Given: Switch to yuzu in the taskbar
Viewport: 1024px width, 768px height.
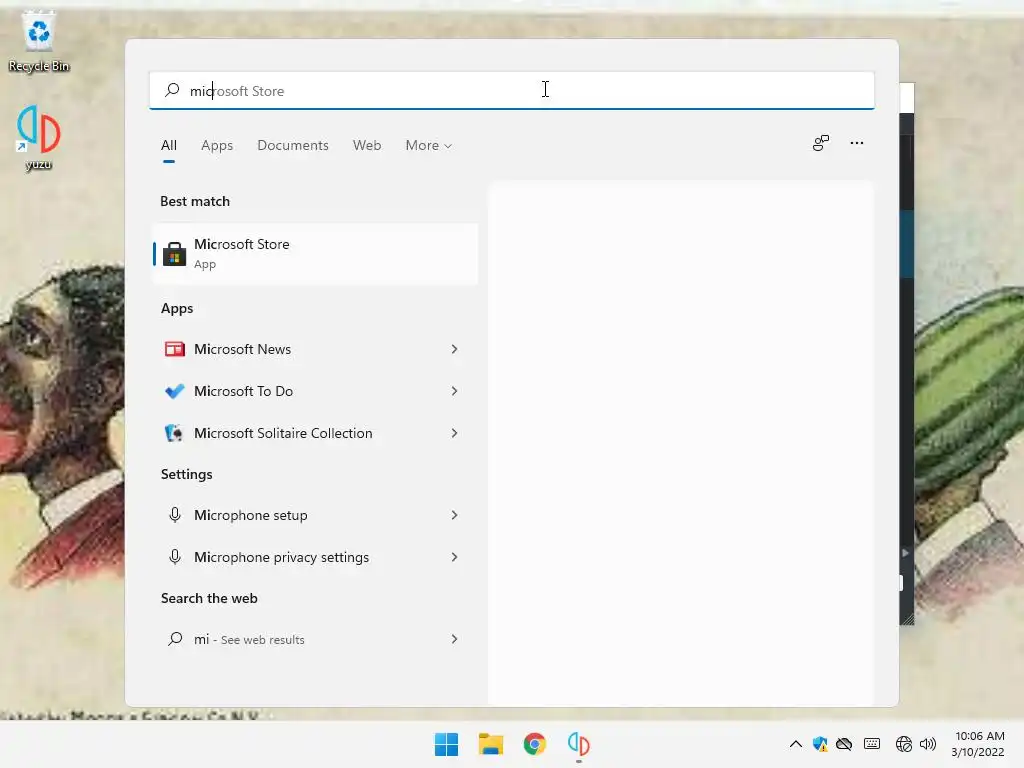Looking at the screenshot, I should (x=579, y=744).
